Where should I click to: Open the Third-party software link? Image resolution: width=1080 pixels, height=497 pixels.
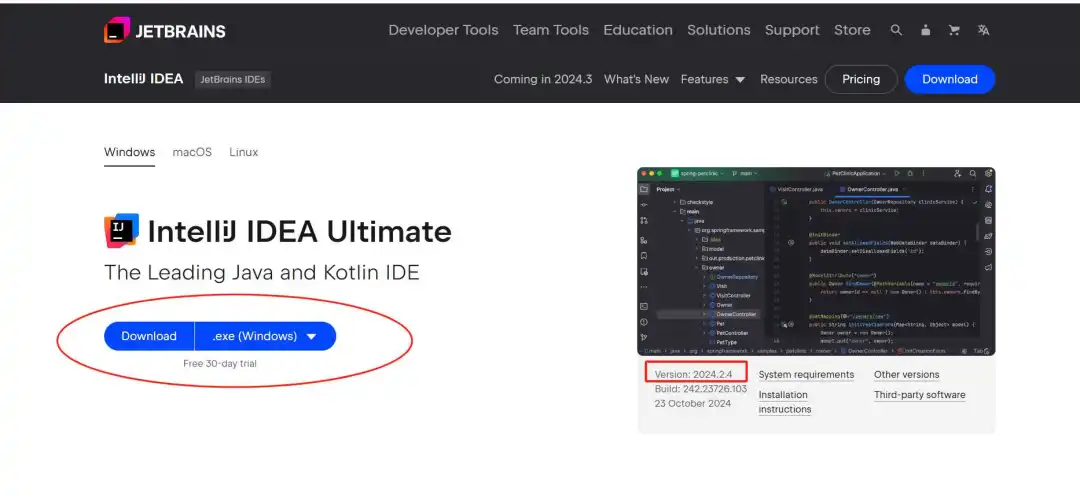pyautogui.click(x=920, y=395)
